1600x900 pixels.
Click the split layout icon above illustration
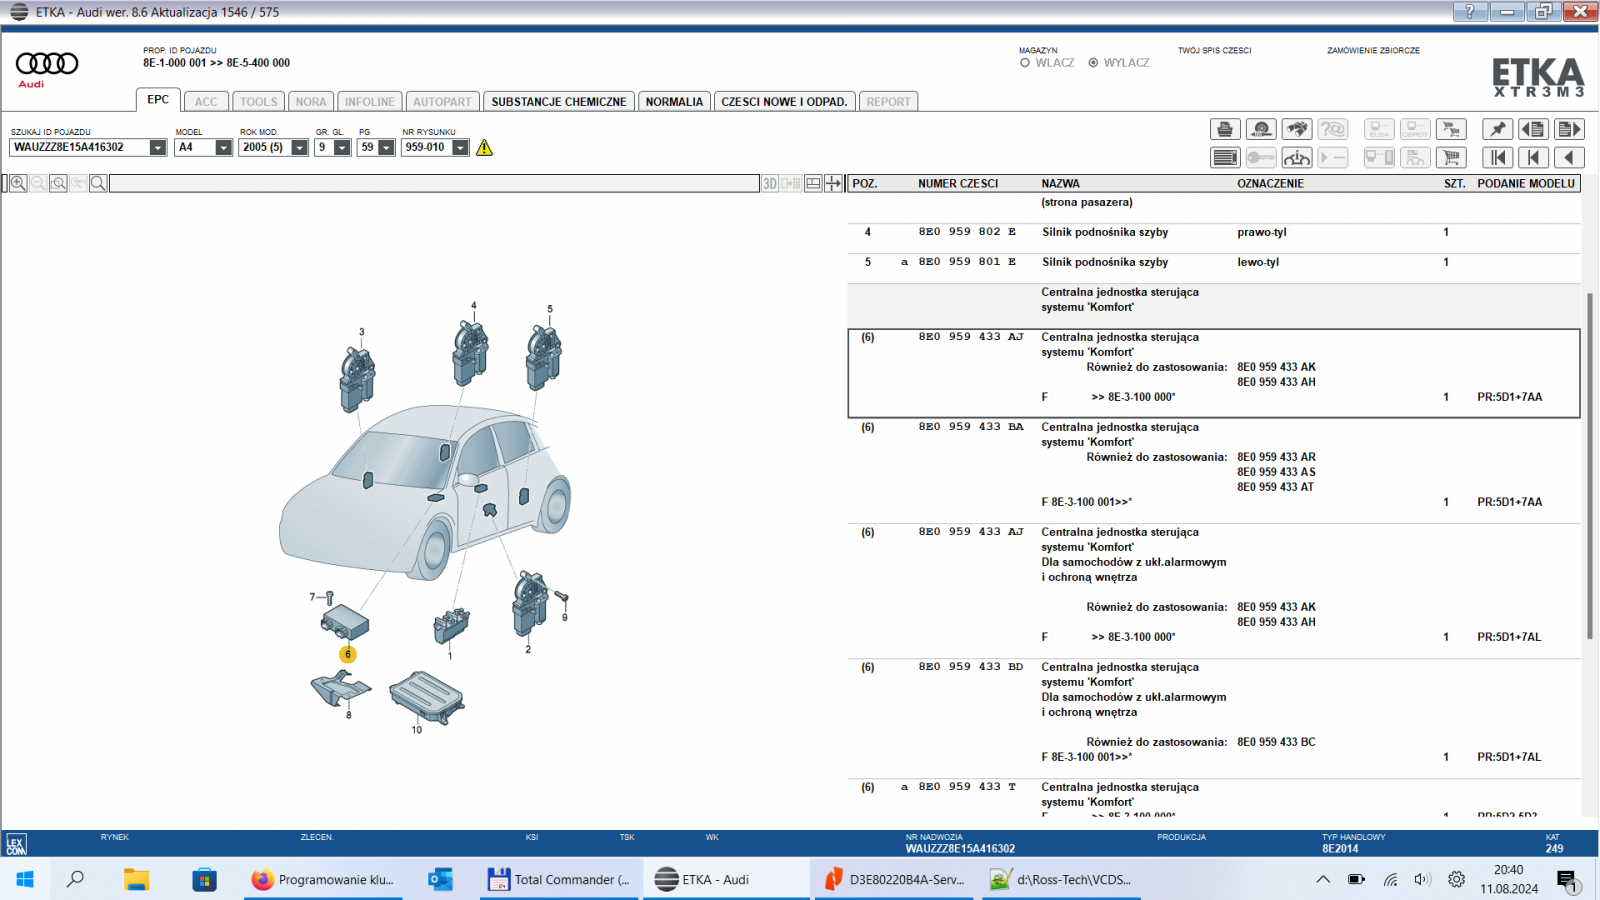[x=813, y=183]
